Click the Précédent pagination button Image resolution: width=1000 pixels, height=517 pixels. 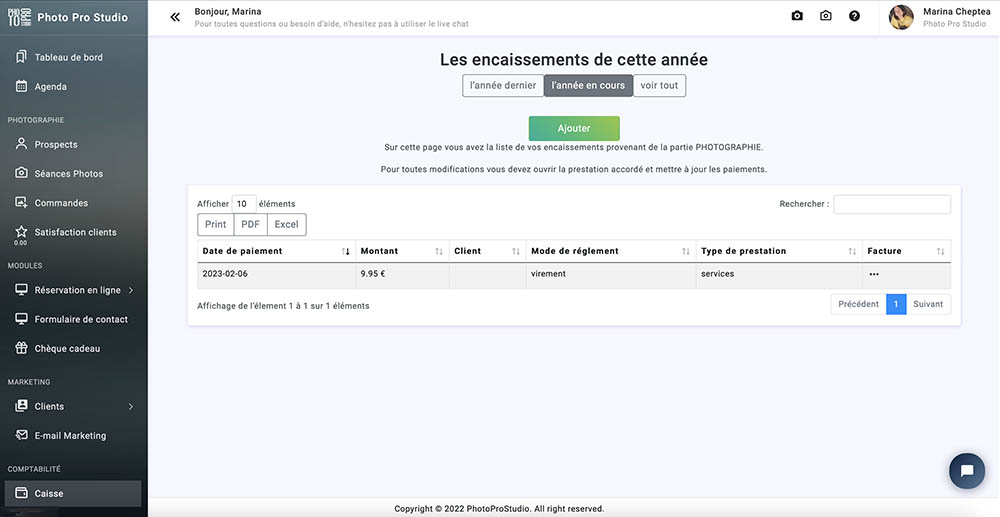858,304
